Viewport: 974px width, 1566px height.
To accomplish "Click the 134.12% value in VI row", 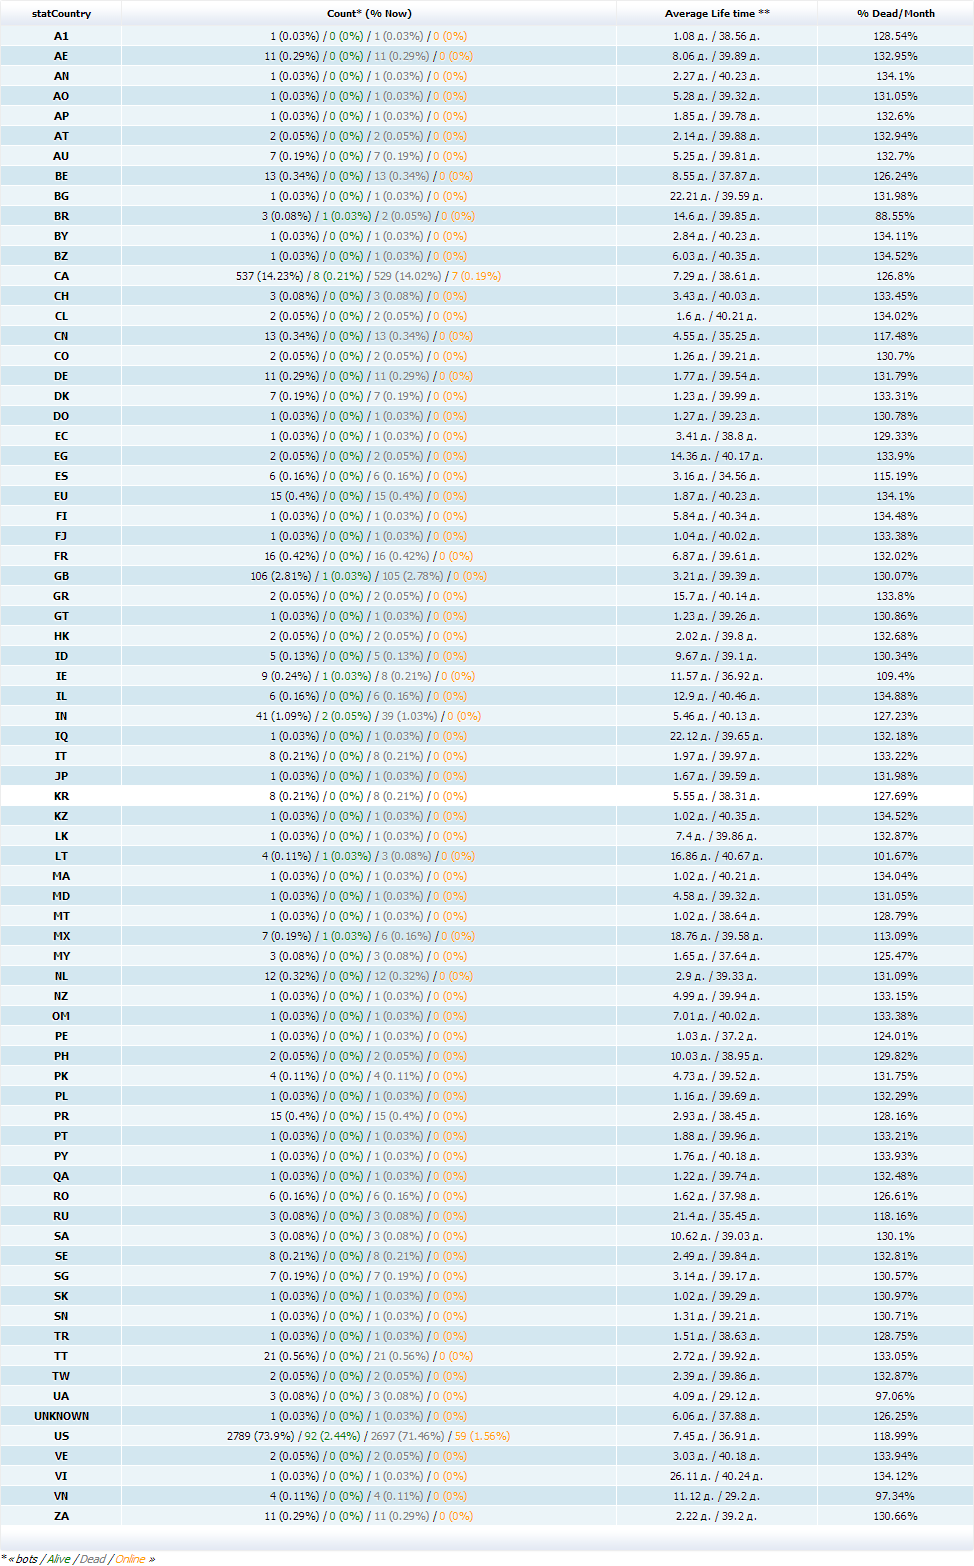I will [895, 1476].
